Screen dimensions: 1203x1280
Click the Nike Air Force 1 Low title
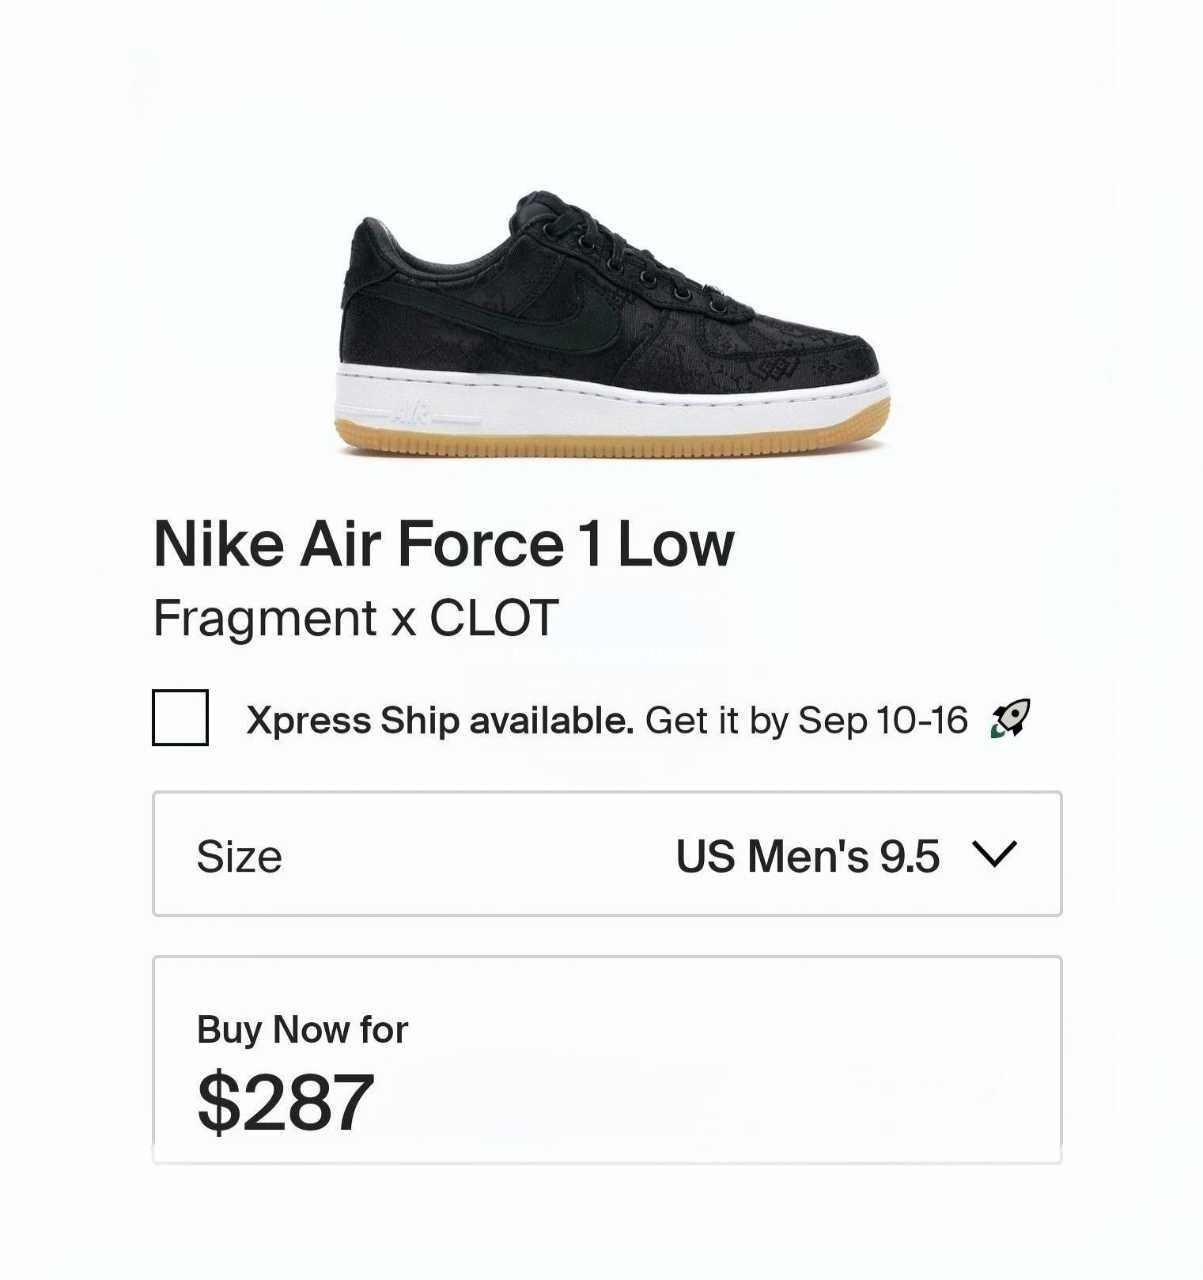click(444, 545)
